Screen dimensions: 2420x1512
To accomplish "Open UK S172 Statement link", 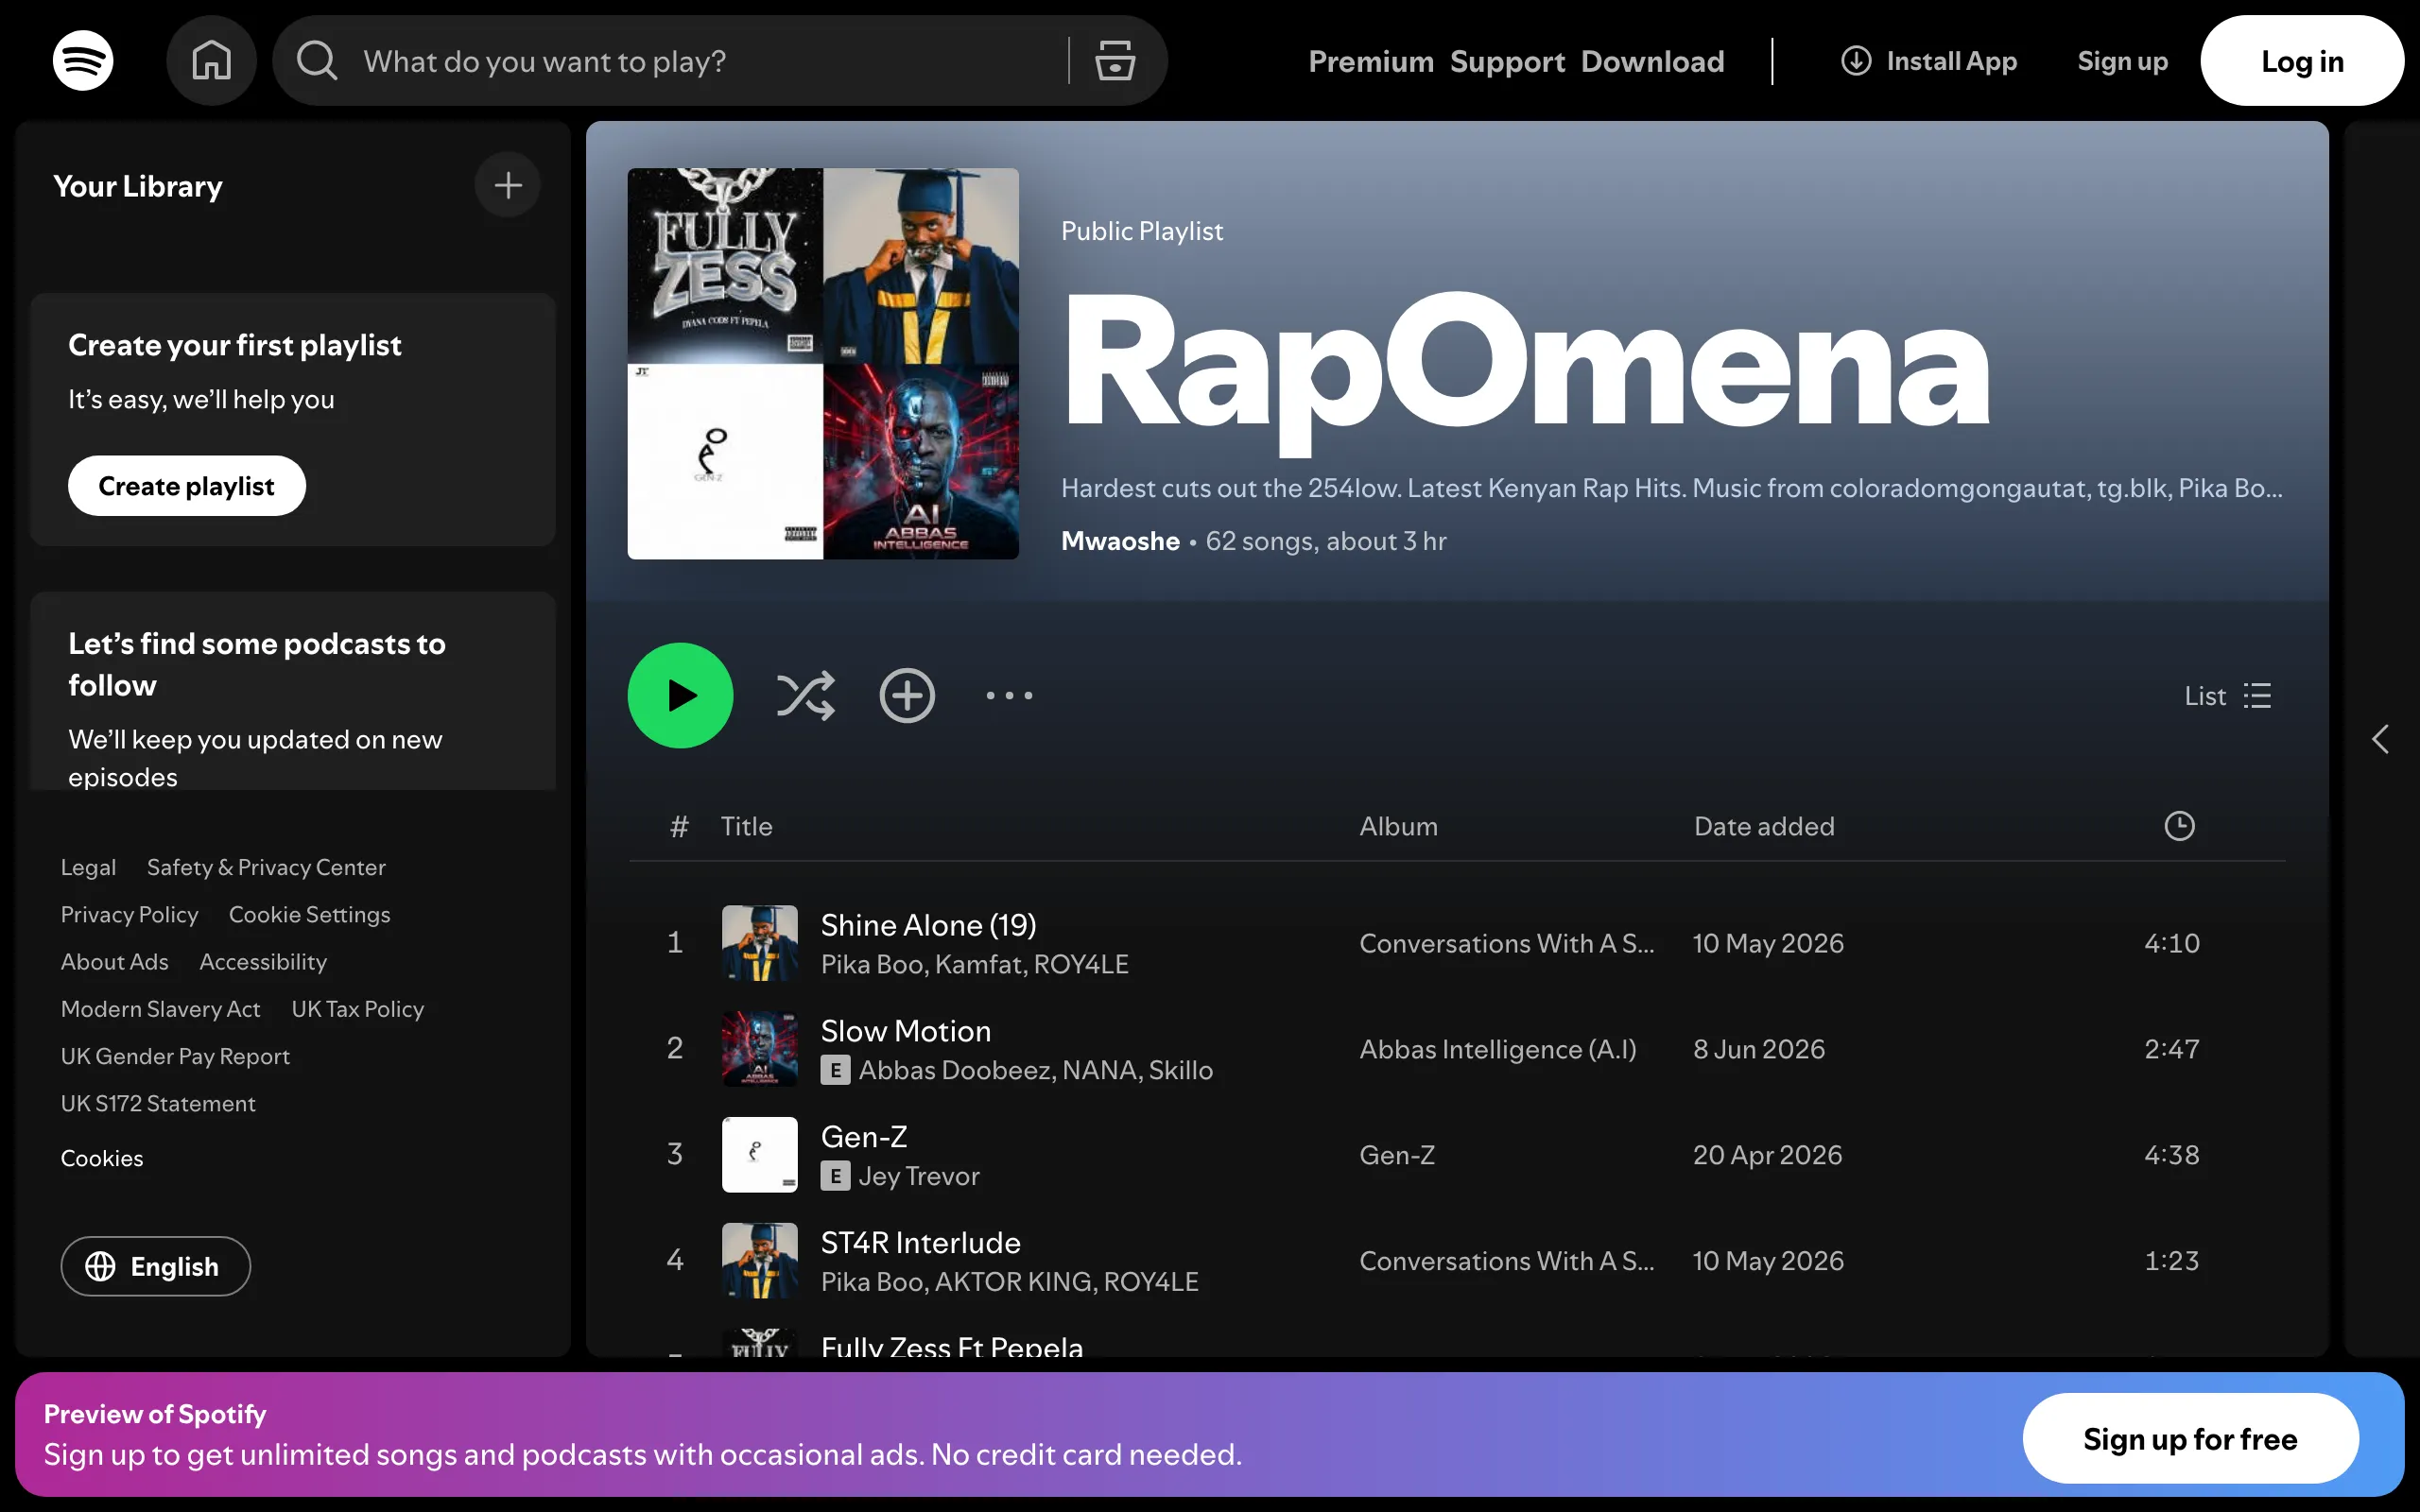I will coord(158,1103).
